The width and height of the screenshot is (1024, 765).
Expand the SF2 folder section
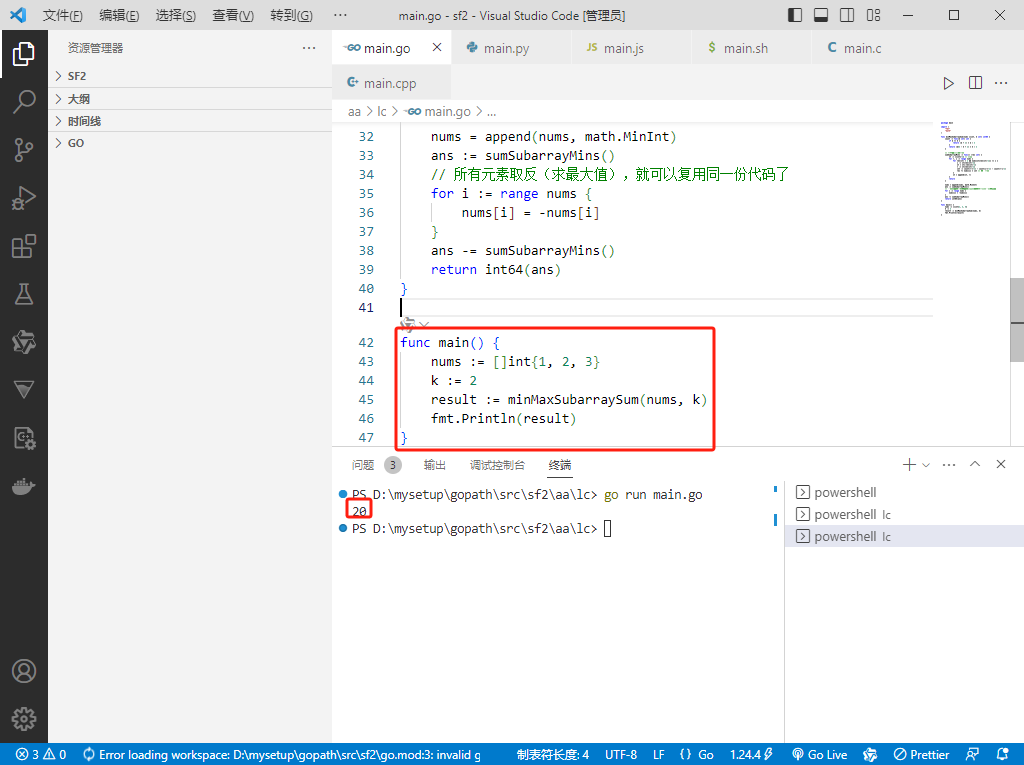tap(190, 76)
